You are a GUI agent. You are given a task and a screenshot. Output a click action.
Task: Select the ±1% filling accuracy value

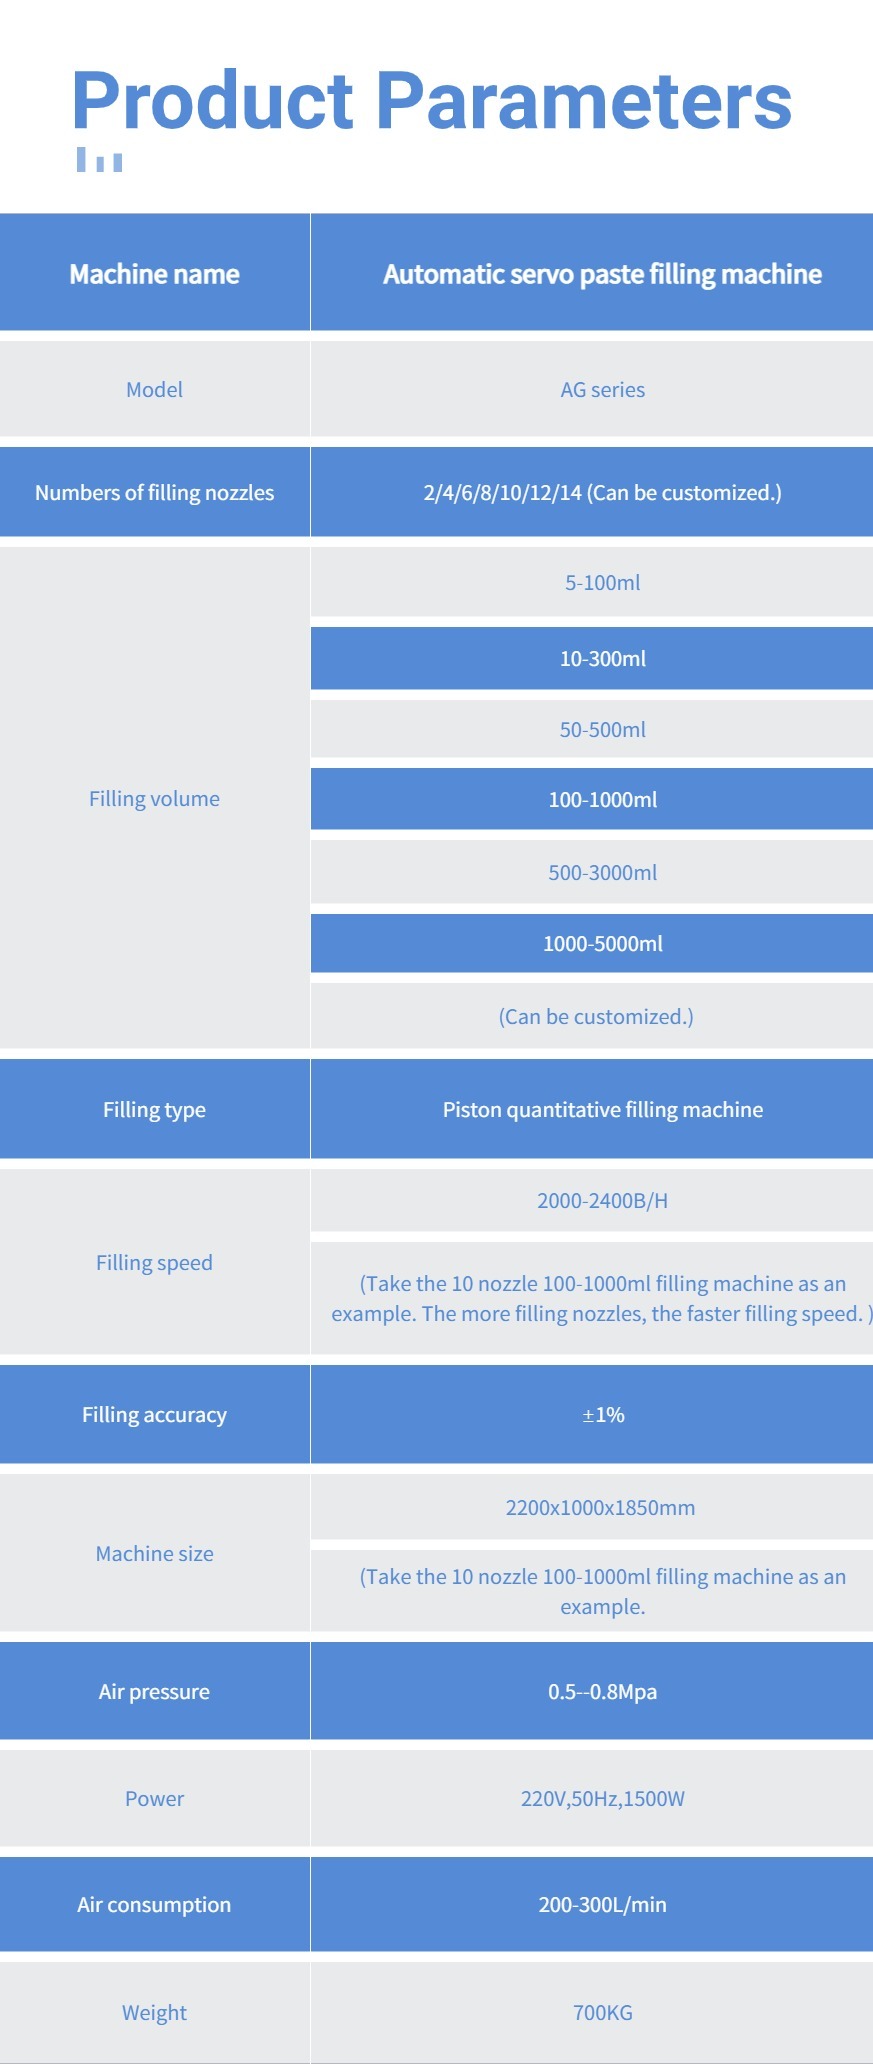tap(603, 1414)
